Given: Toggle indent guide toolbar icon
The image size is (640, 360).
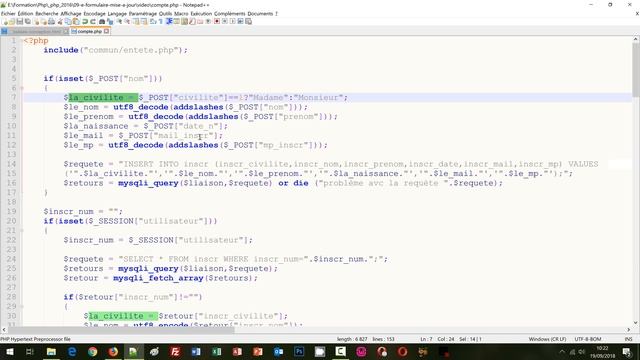Looking at the screenshot, I should (169, 21).
